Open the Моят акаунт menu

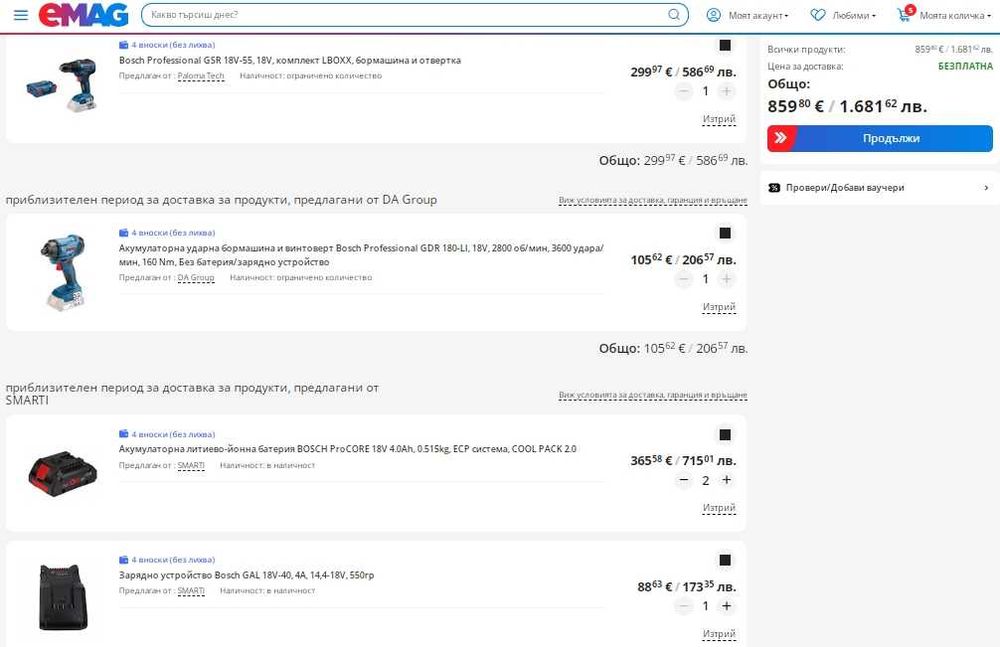[758, 15]
